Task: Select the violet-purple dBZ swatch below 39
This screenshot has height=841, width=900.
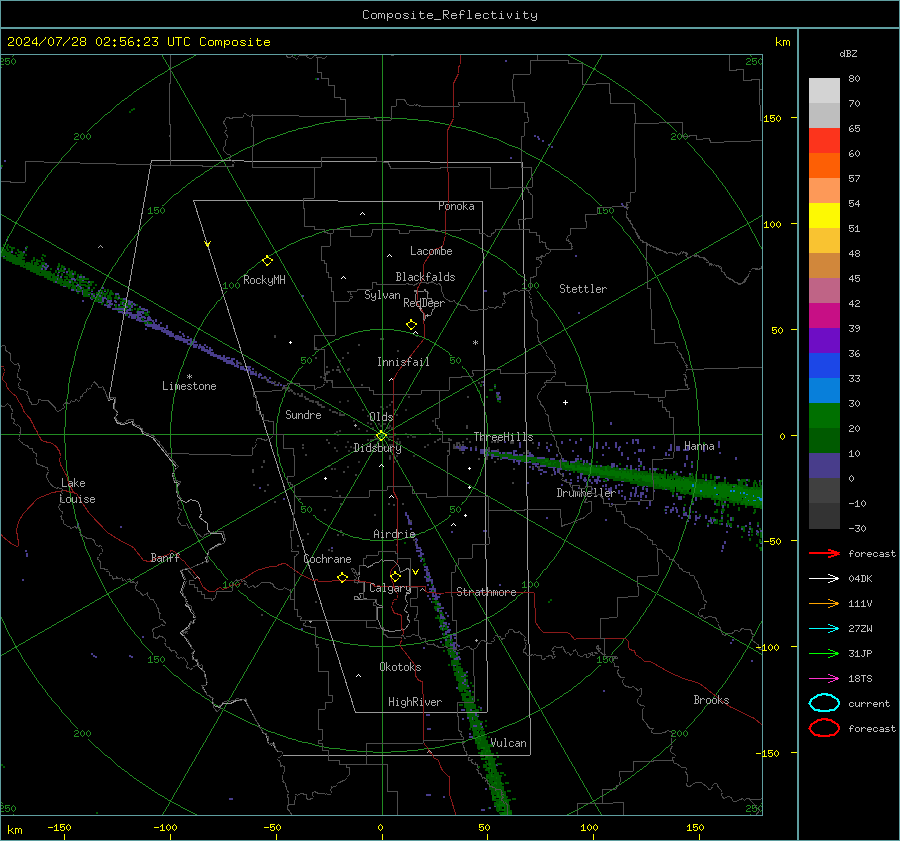Action: (824, 340)
